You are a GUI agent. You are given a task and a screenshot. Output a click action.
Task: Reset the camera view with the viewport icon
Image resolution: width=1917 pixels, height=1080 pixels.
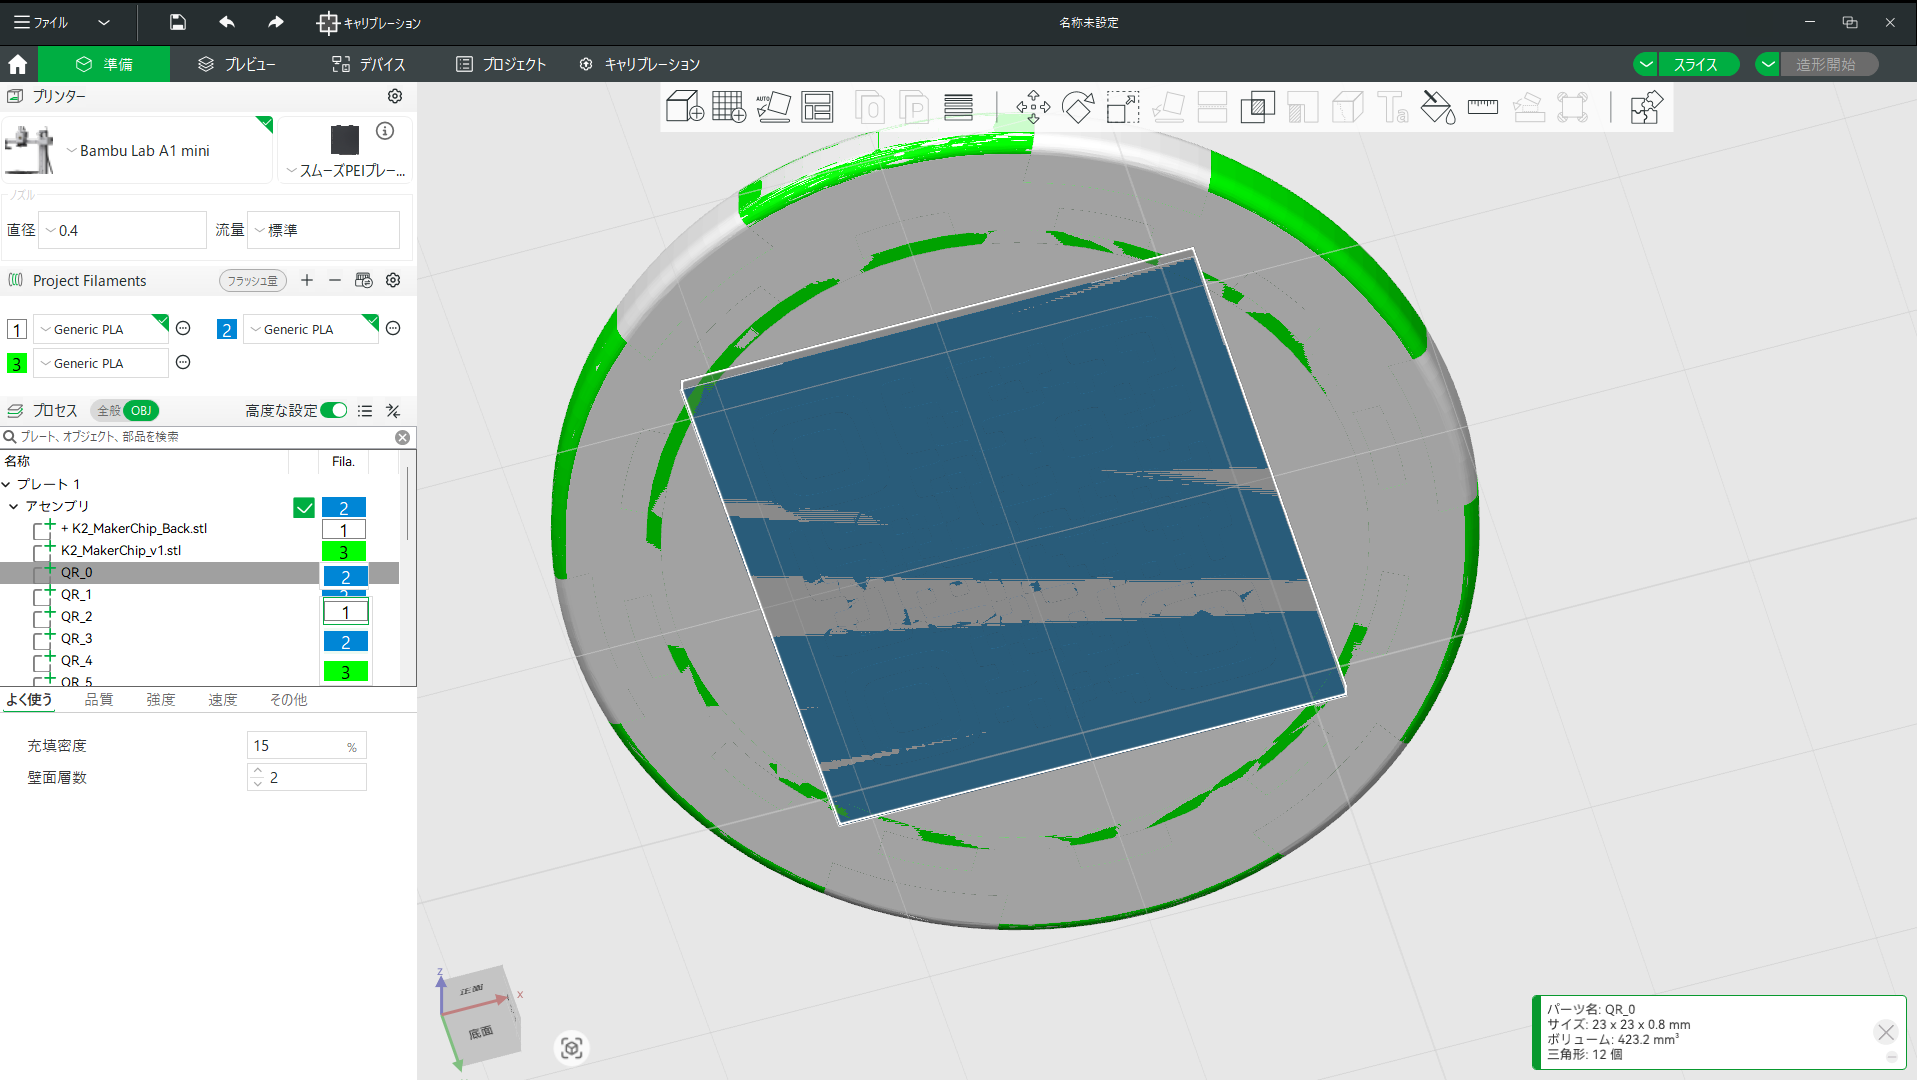[x=572, y=1048]
